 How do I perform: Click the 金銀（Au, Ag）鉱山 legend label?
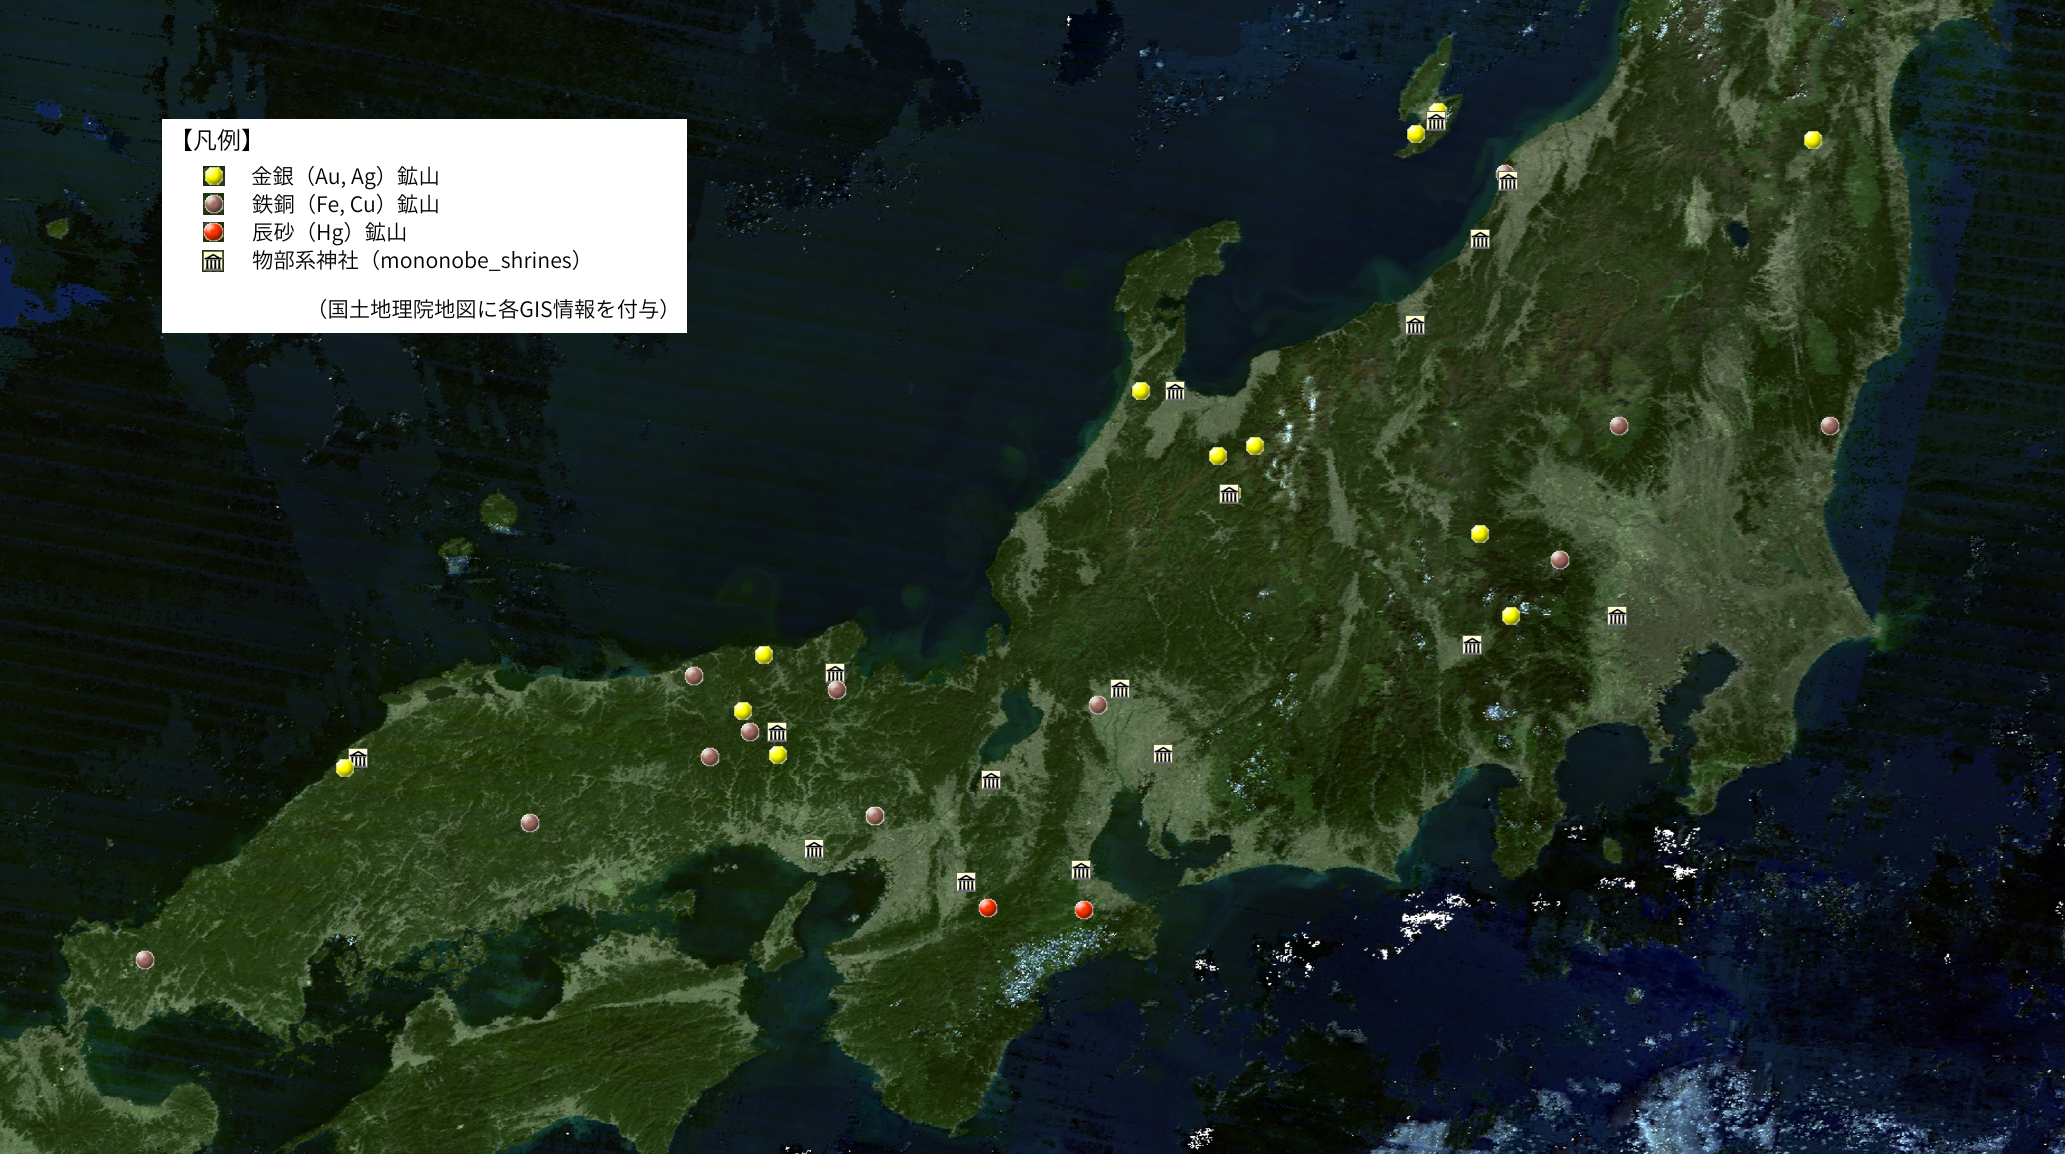coord(345,177)
